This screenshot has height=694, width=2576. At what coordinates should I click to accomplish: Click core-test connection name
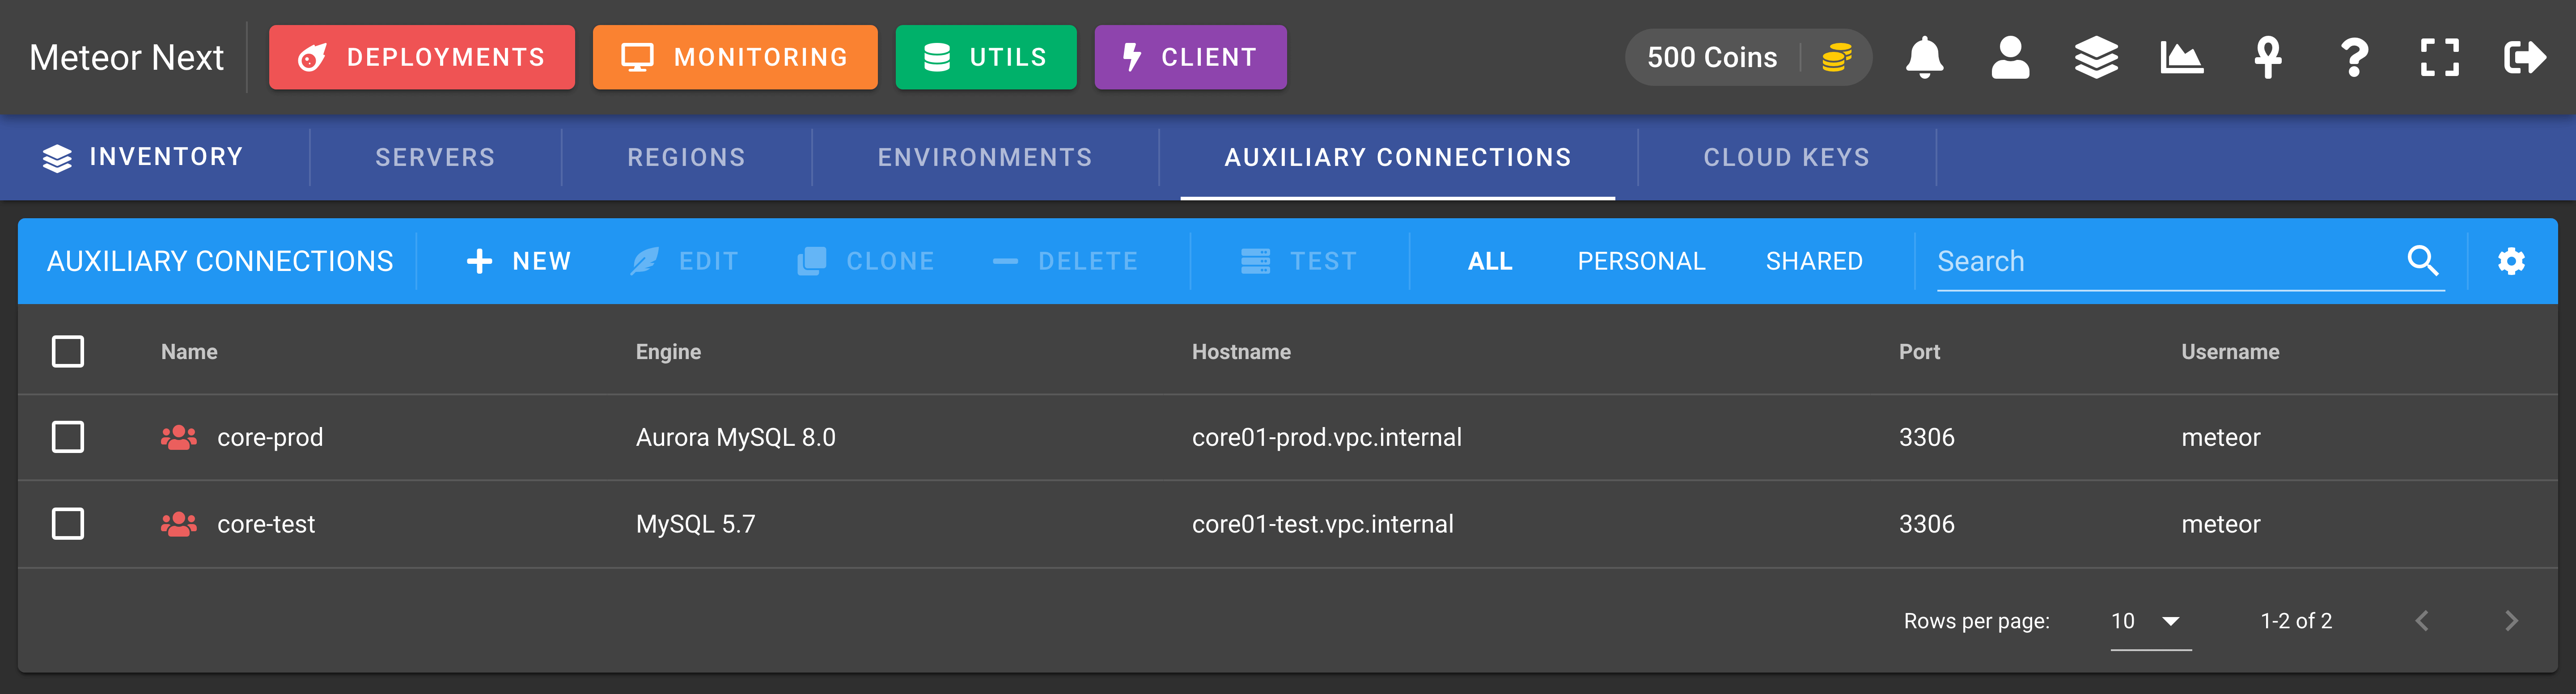tap(266, 524)
